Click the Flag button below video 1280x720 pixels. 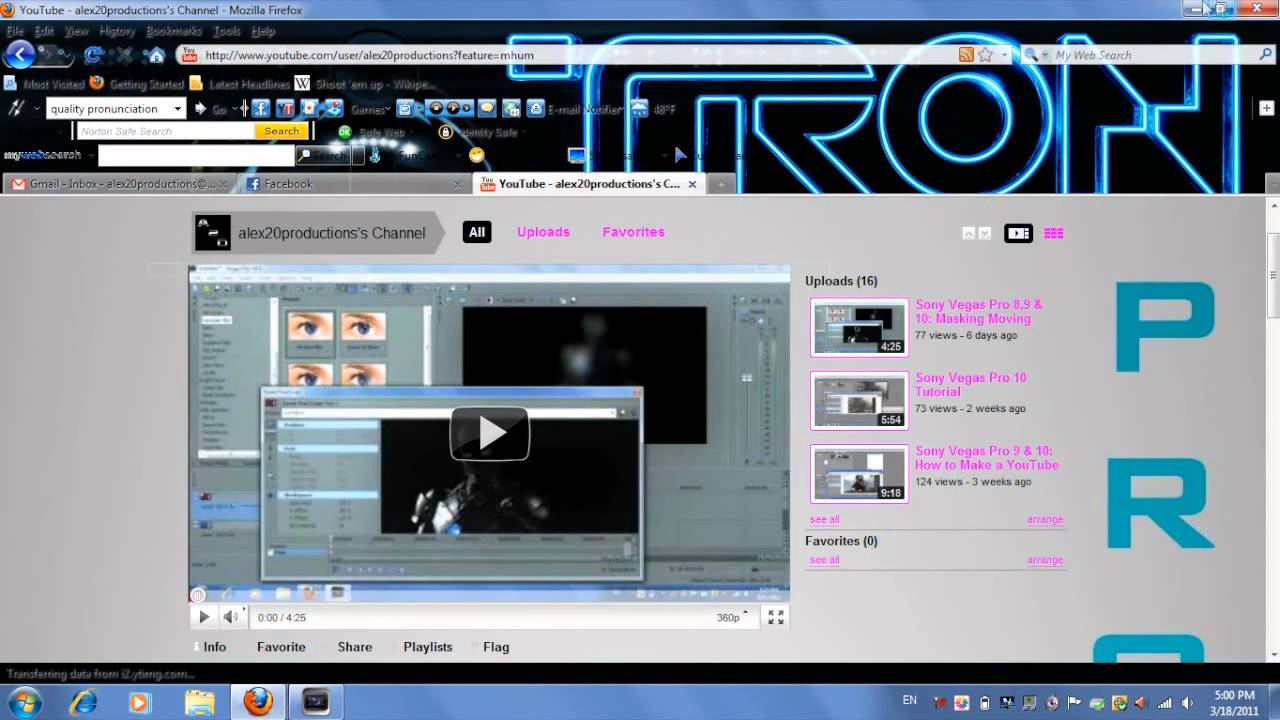coord(496,647)
